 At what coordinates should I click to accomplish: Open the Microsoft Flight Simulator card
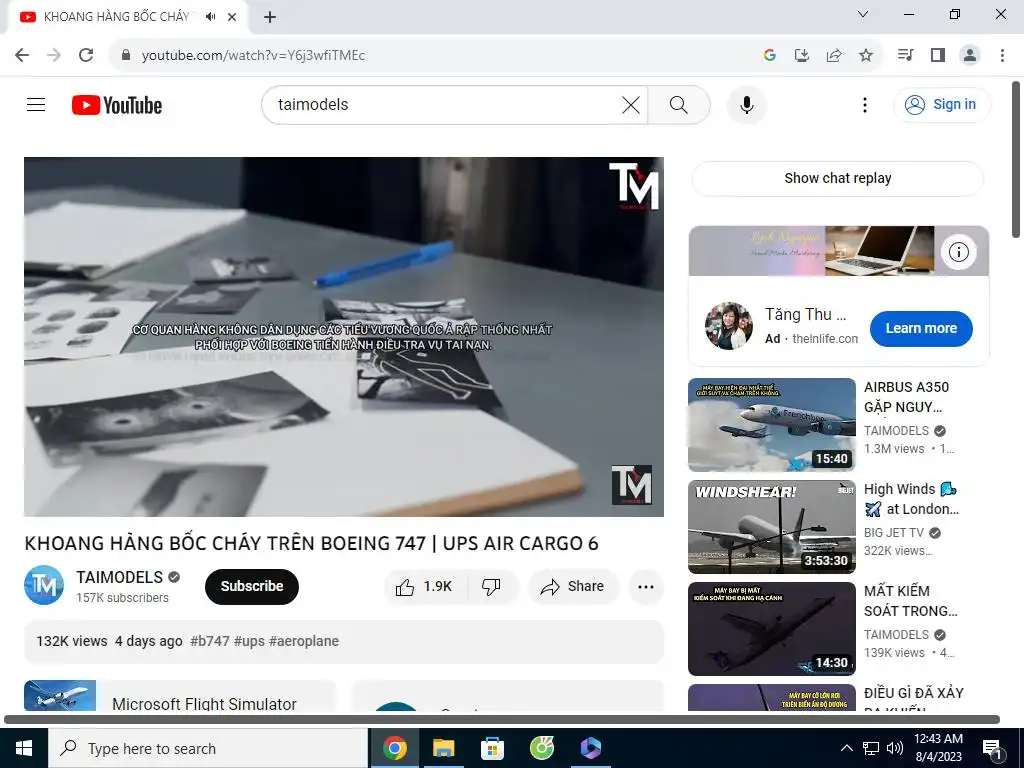click(180, 696)
